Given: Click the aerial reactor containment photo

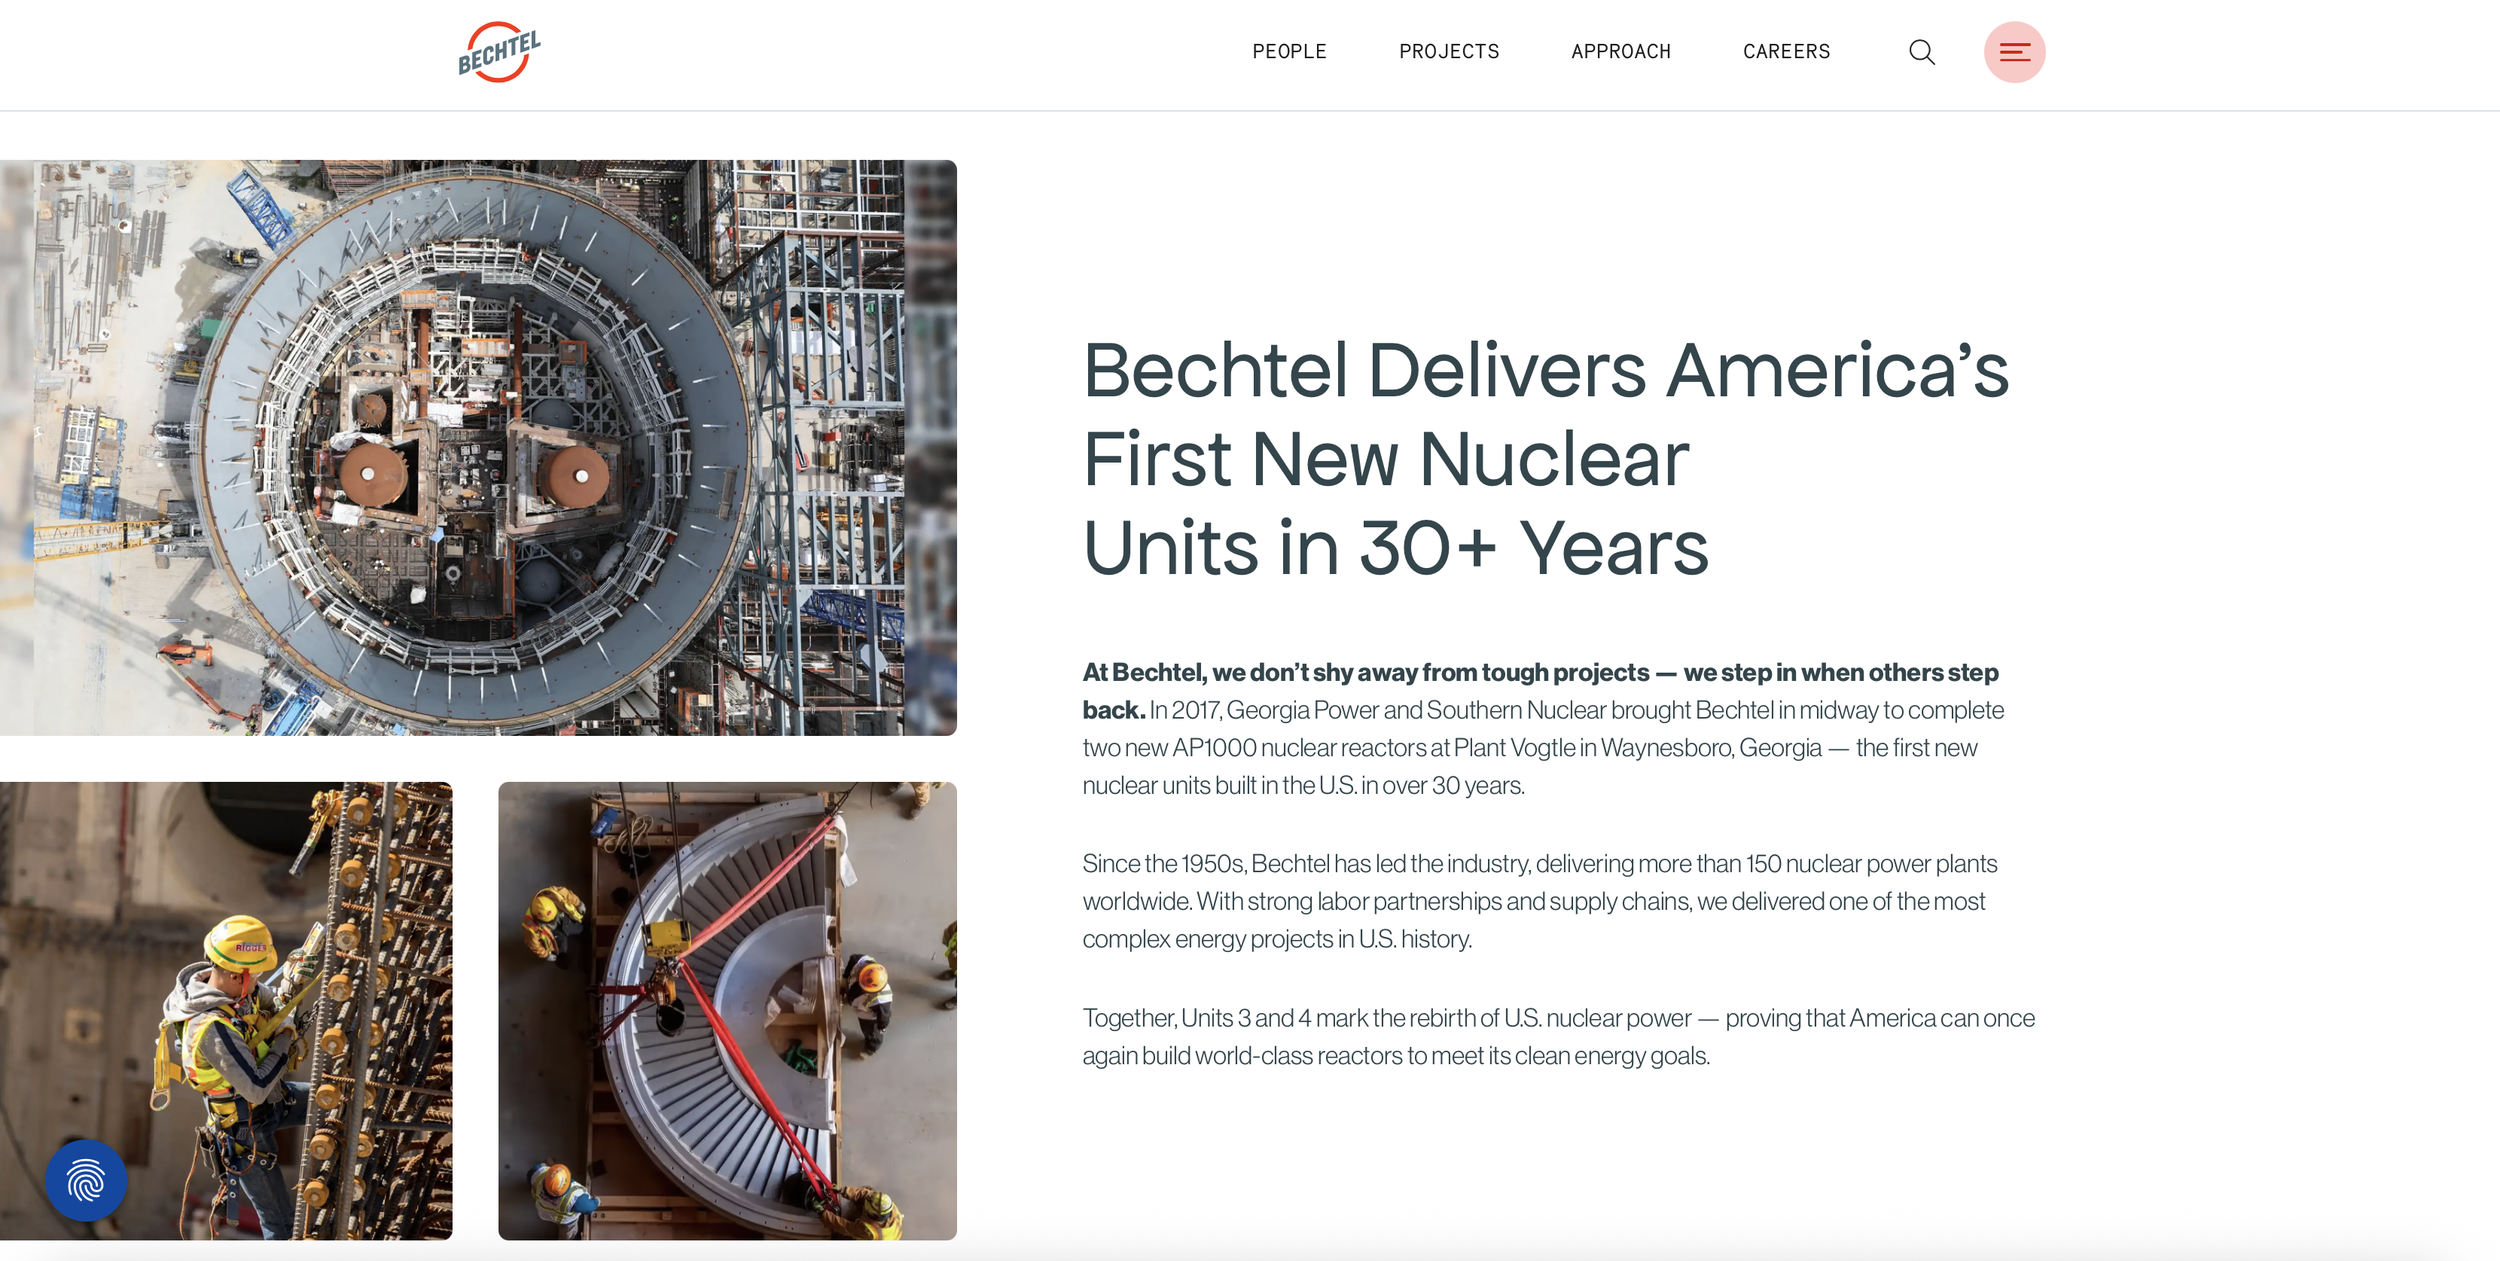Looking at the screenshot, I should pyautogui.click(x=478, y=447).
